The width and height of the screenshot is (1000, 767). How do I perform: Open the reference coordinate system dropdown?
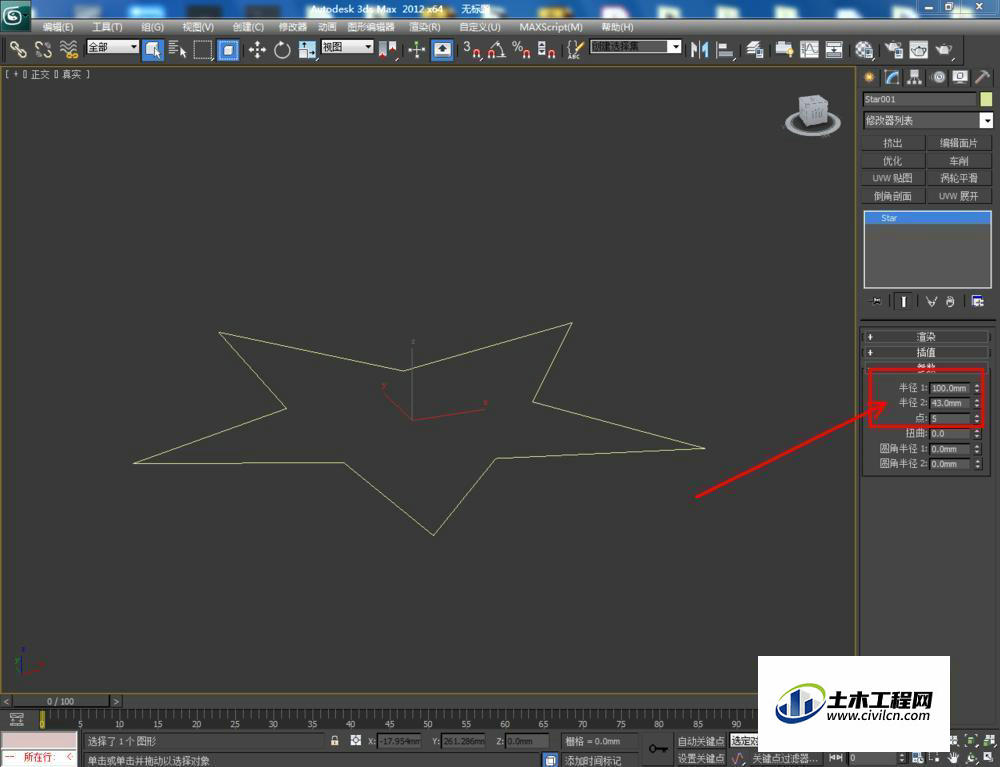(348, 47)
